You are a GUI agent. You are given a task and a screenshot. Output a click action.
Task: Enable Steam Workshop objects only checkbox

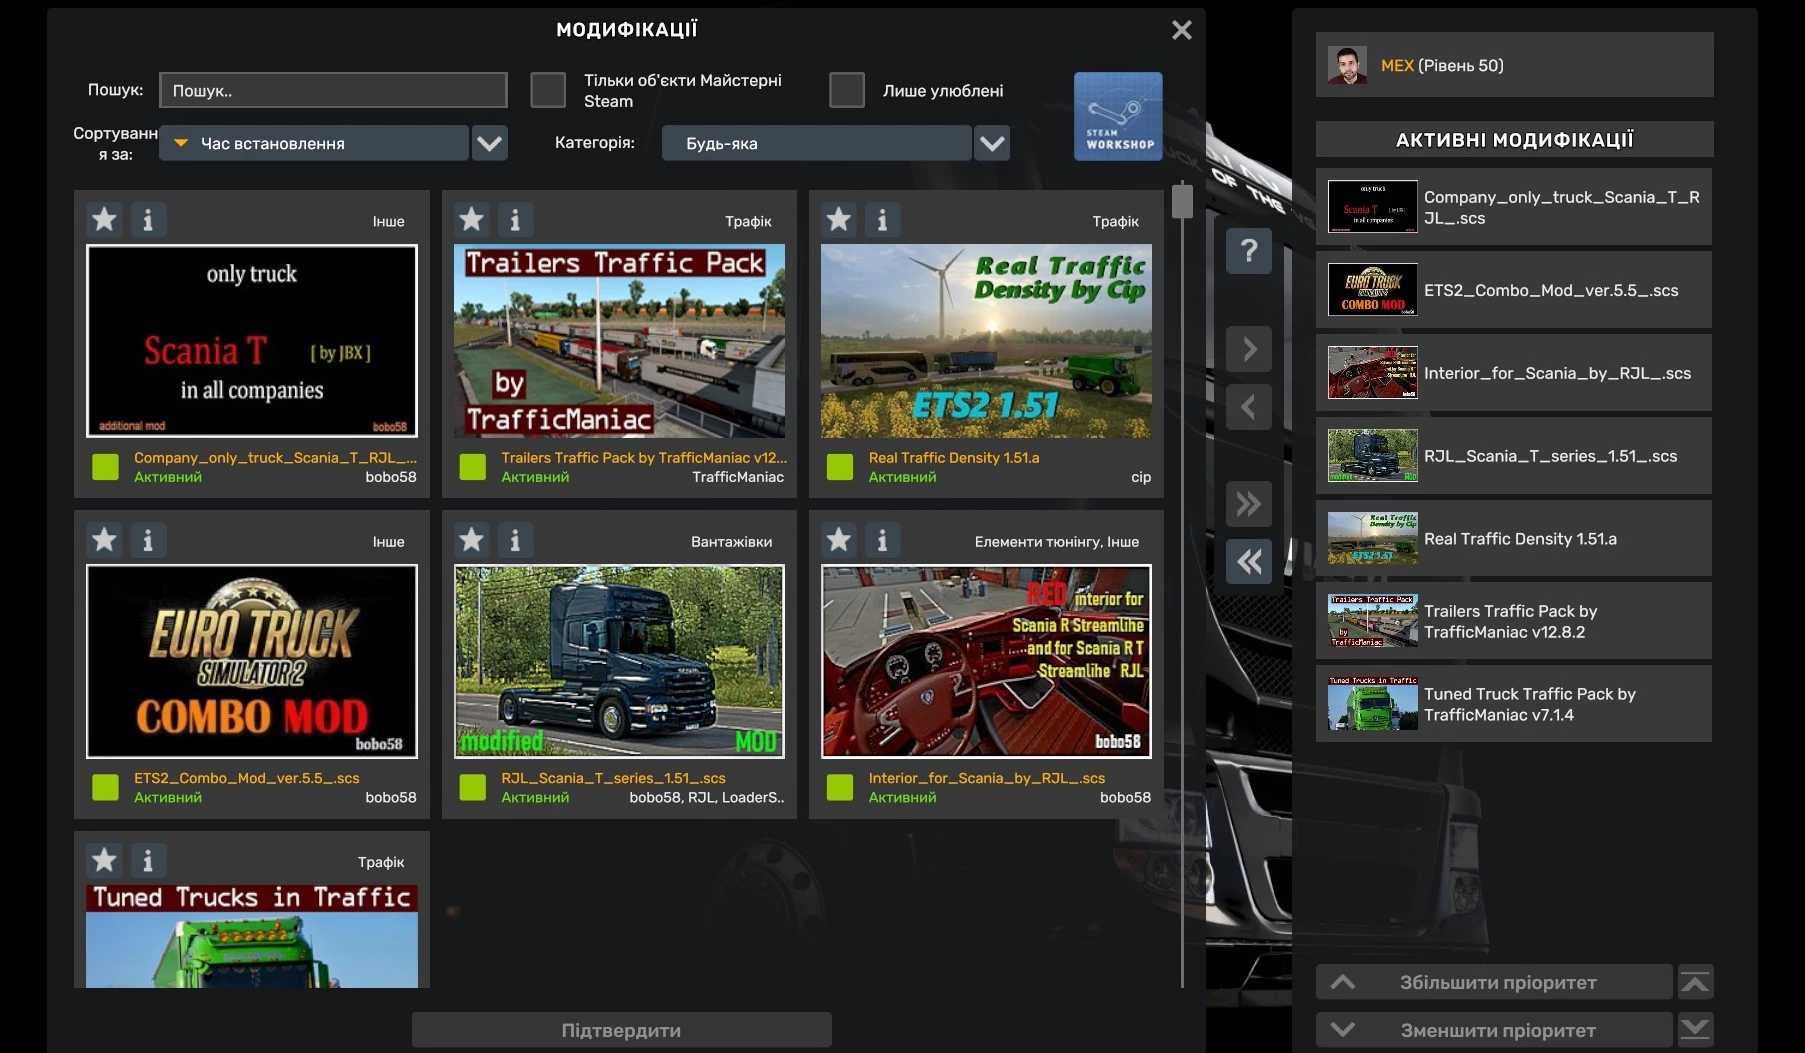pos(548,90)
